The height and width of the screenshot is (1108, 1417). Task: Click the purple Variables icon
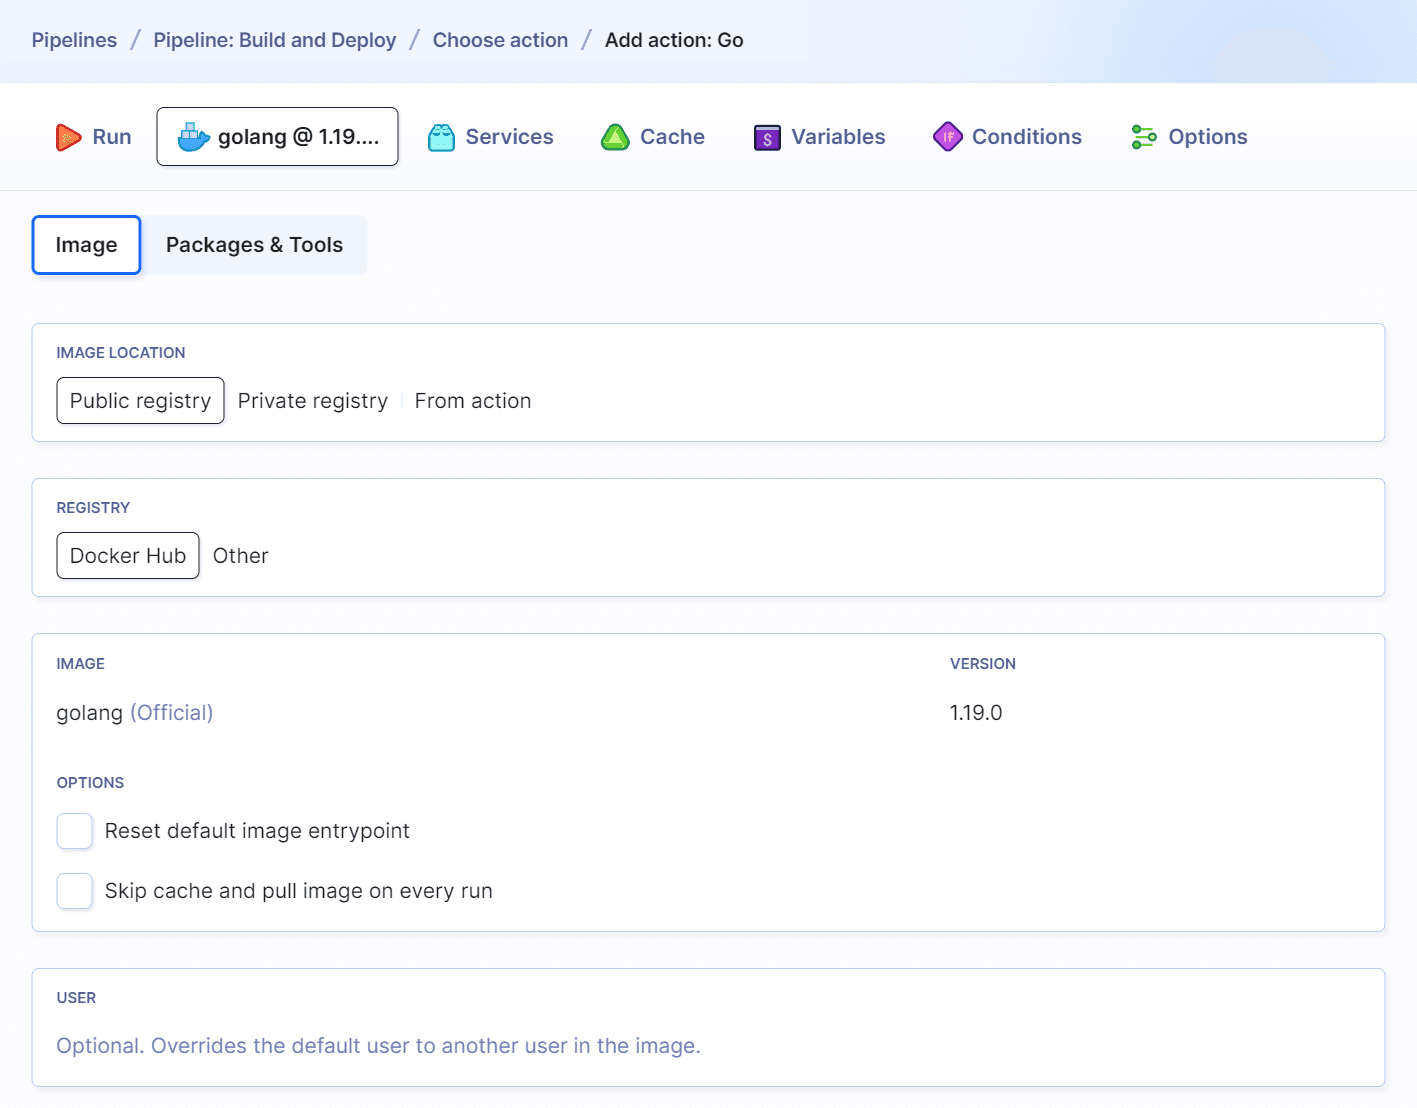click(x=767, y=137)
